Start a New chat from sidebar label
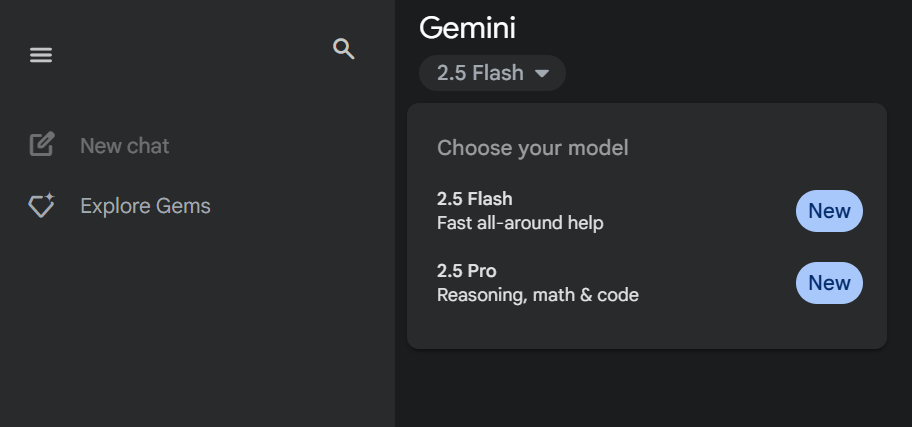 (x=124, y=145)
